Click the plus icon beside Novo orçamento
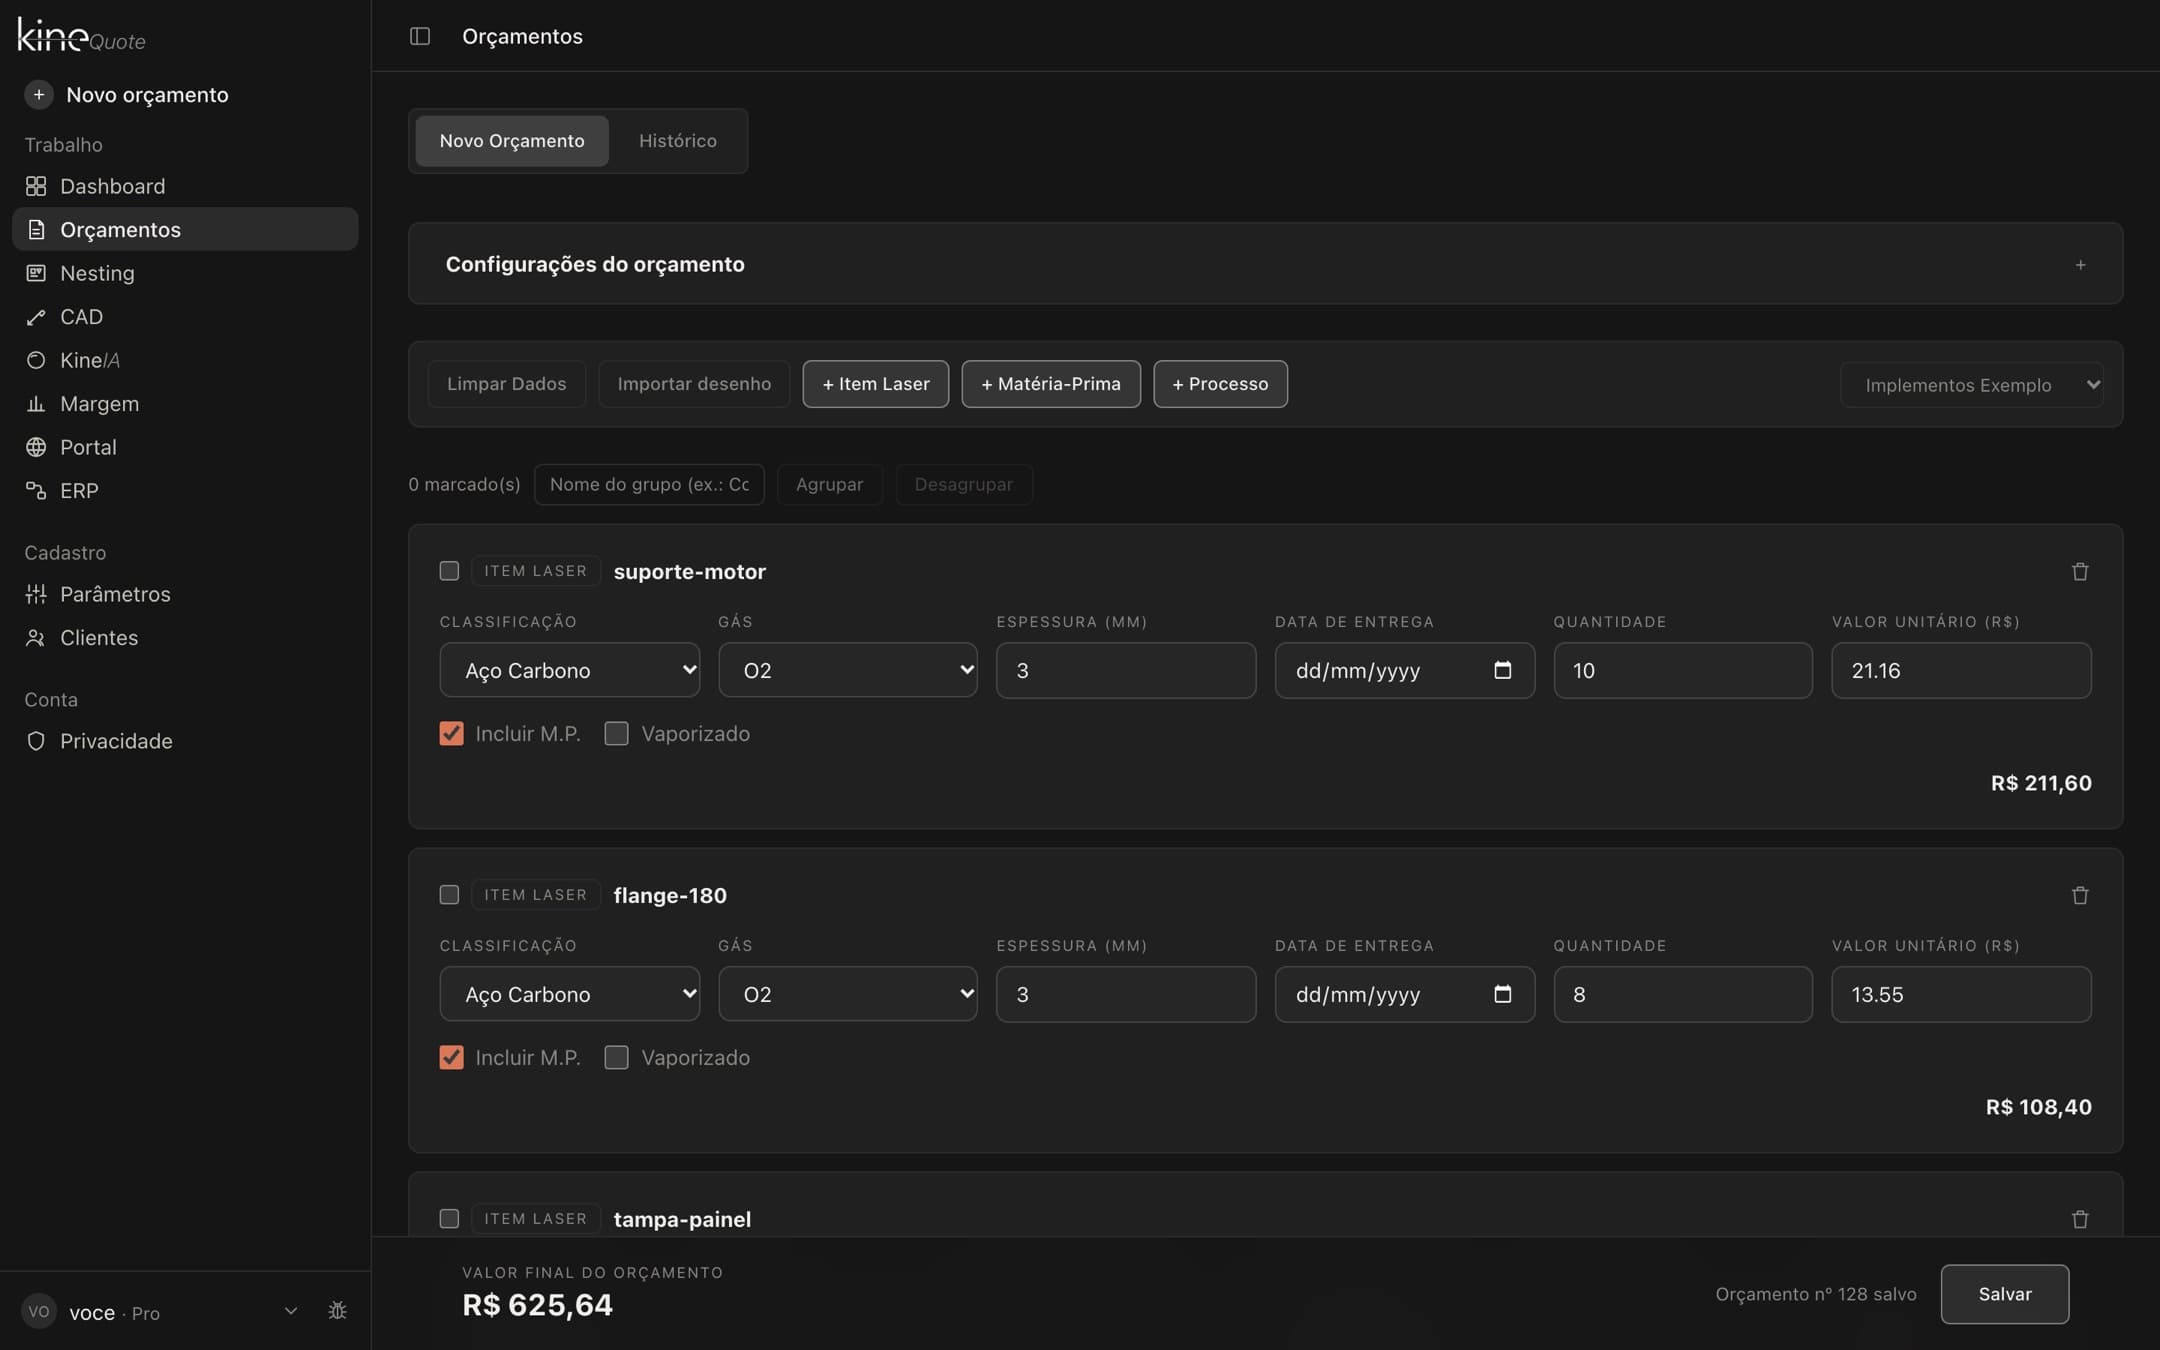 pyautogui.click(x=38, y=94)
